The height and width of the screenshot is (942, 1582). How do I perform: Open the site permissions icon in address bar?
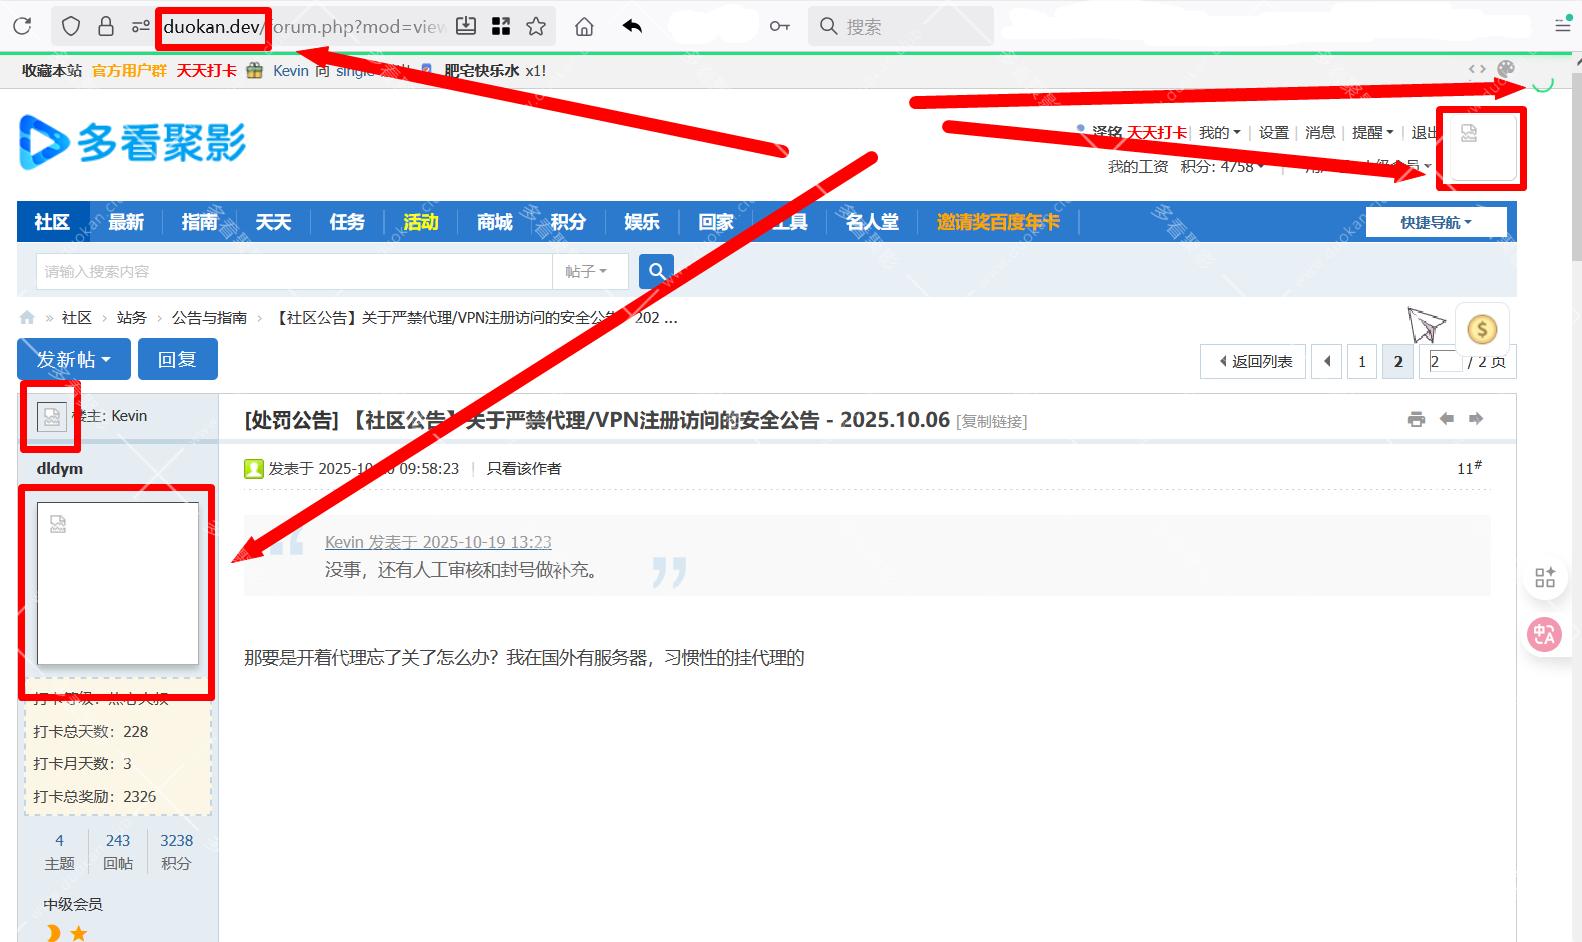coord(141,27)
